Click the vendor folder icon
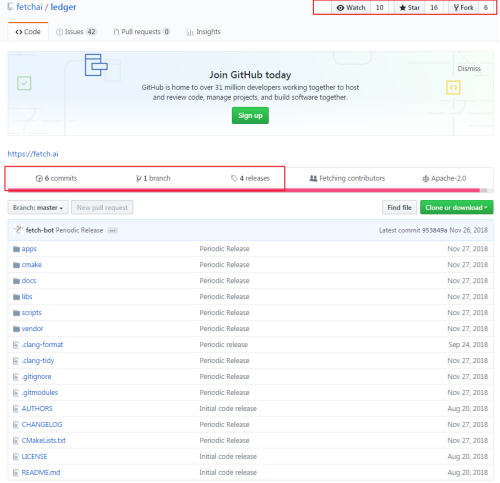The width and height of the screenshot is (500, 483). 16,329
